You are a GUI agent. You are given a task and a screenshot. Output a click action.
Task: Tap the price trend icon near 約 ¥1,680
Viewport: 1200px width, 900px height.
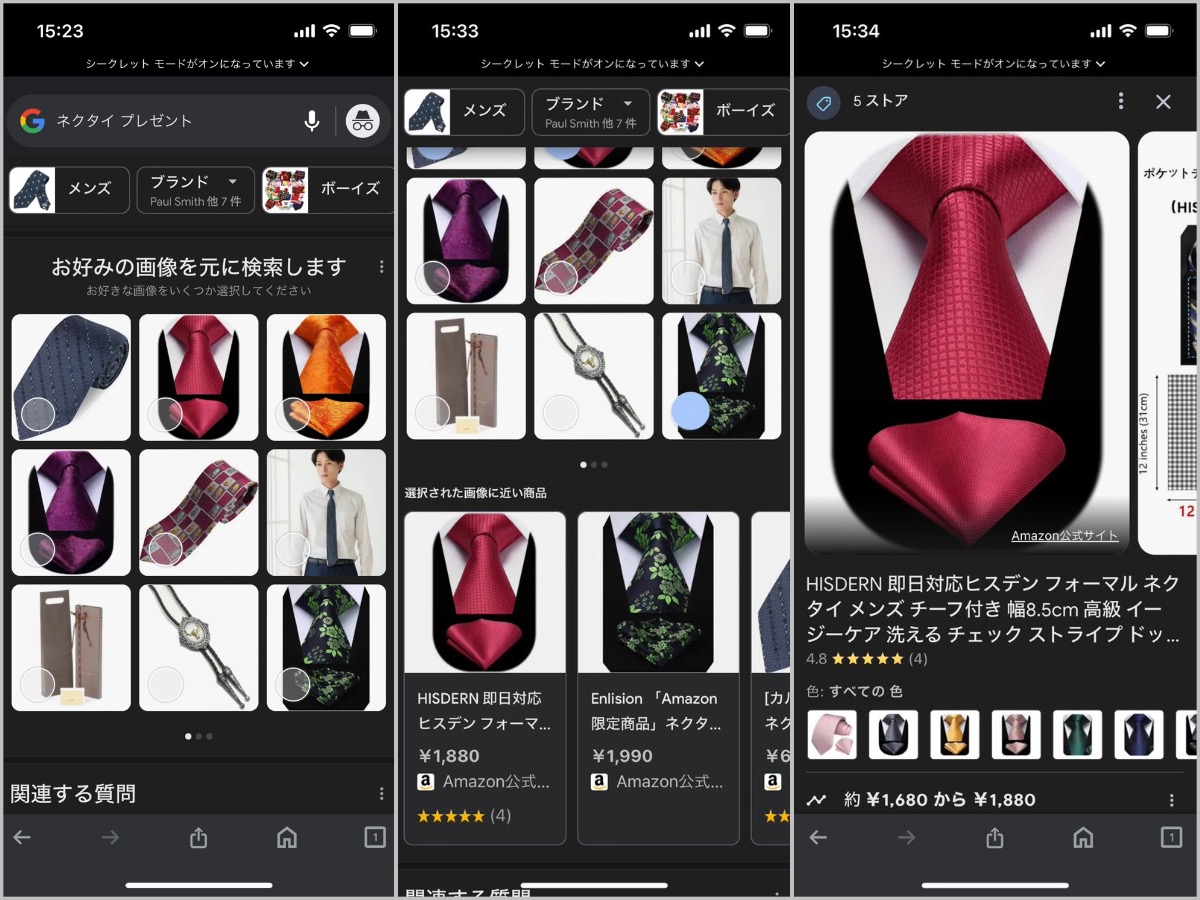(x=817, y=800)
